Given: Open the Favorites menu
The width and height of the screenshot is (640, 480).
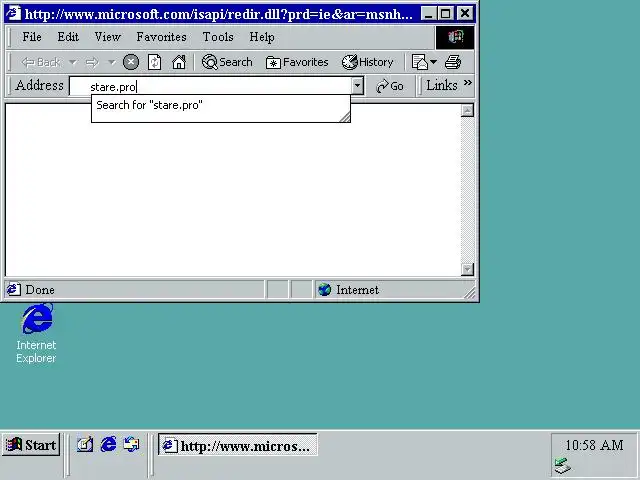Looking at the screenshot, I should pos(161,37).
